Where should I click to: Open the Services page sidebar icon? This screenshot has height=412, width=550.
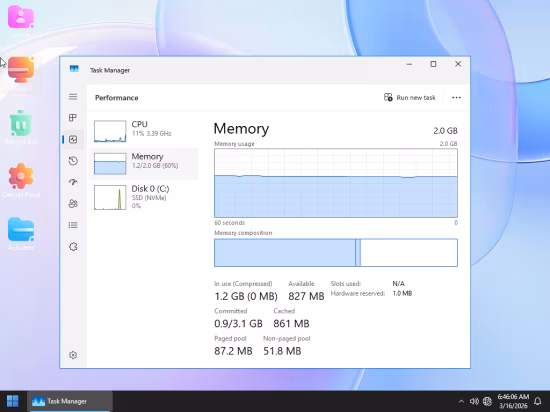coord(73,247)
